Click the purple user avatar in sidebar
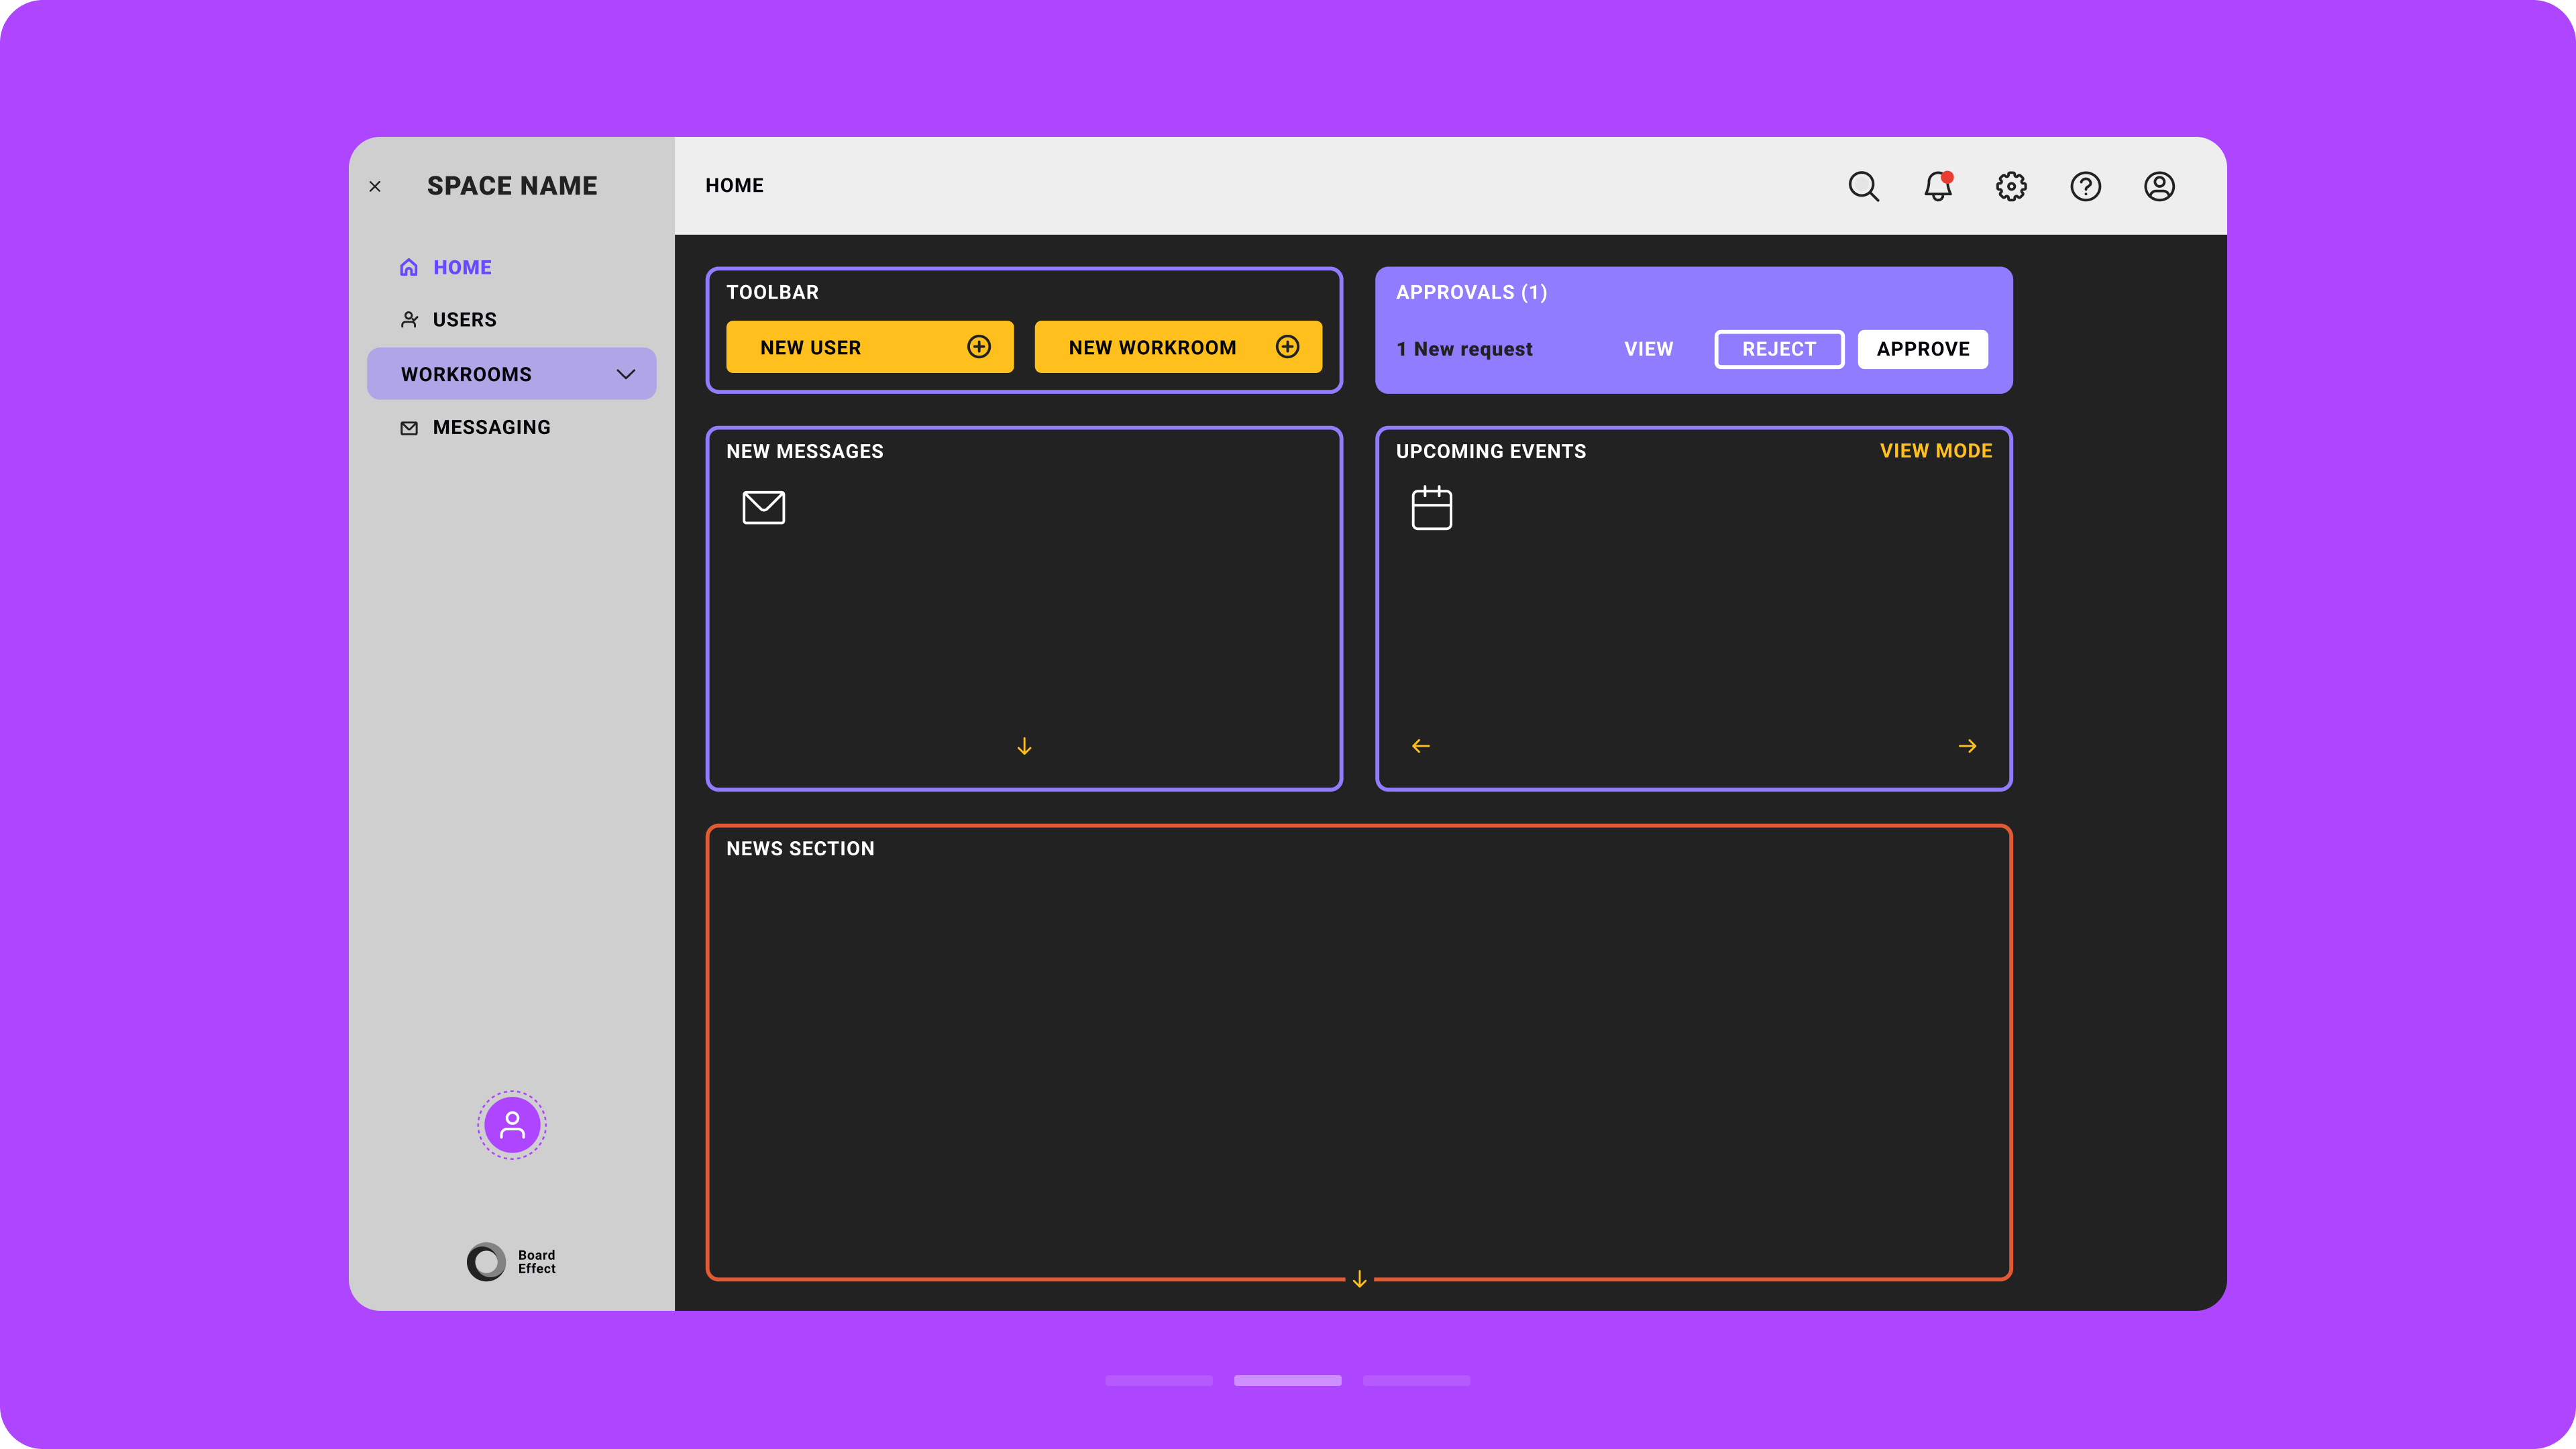The height and width of the screenshot is (1449, 2576). pyautogui.click(x=511, y=1125)
